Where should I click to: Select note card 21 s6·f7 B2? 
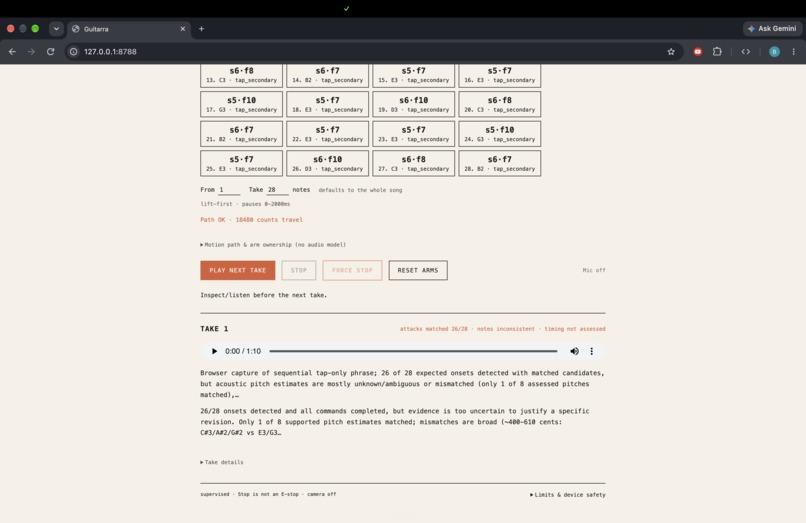pos(242,134)
